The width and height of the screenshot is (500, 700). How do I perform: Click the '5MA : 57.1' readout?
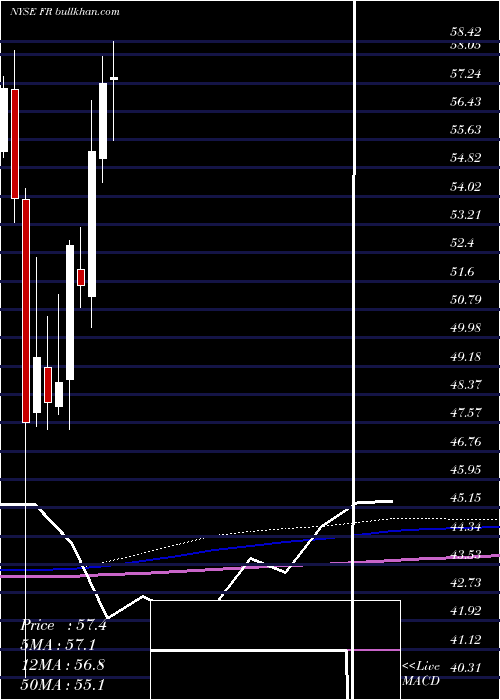click(x=58, y=645)
